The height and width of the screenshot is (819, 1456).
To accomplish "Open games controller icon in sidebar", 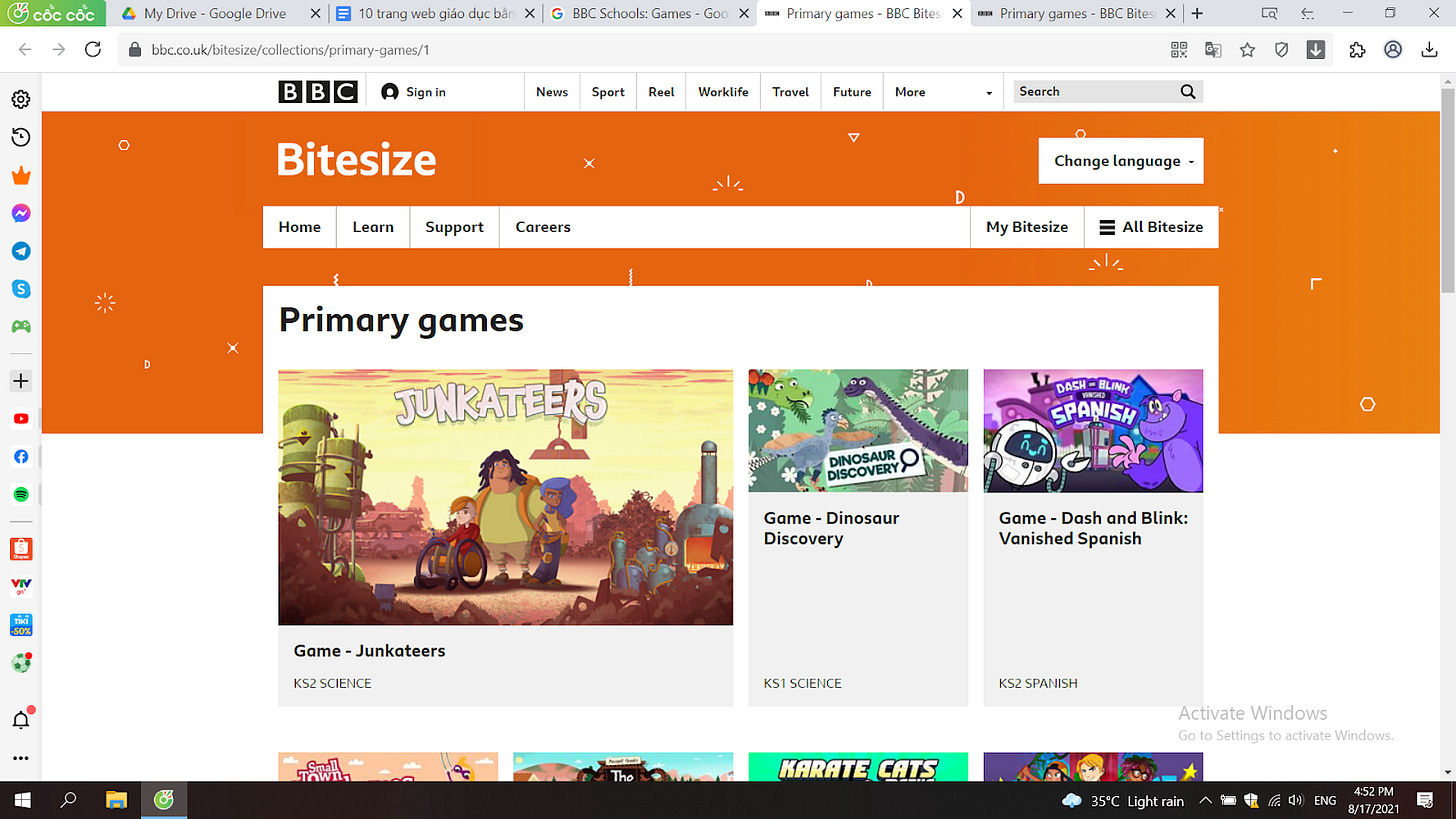I will click(x=21, y=326).
